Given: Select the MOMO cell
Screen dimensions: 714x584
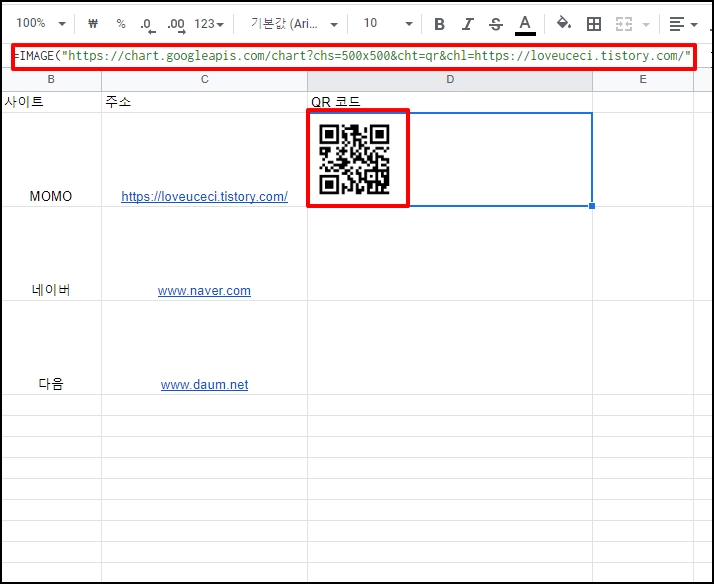Looking at the screenshot, I should (51, 160).
